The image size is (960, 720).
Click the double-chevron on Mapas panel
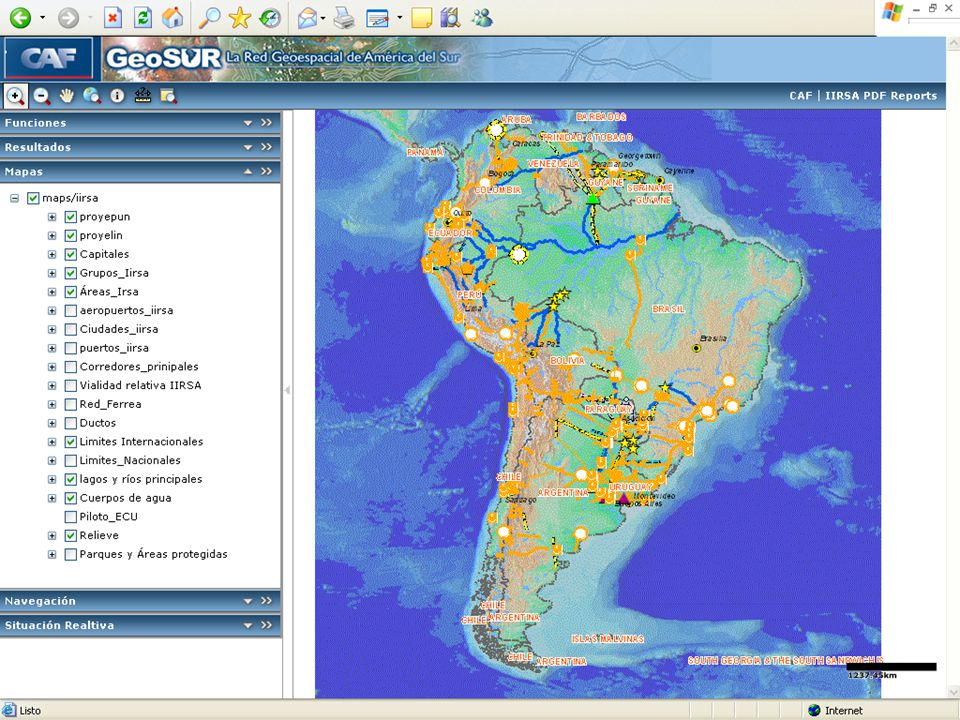[x=266, y=171]
